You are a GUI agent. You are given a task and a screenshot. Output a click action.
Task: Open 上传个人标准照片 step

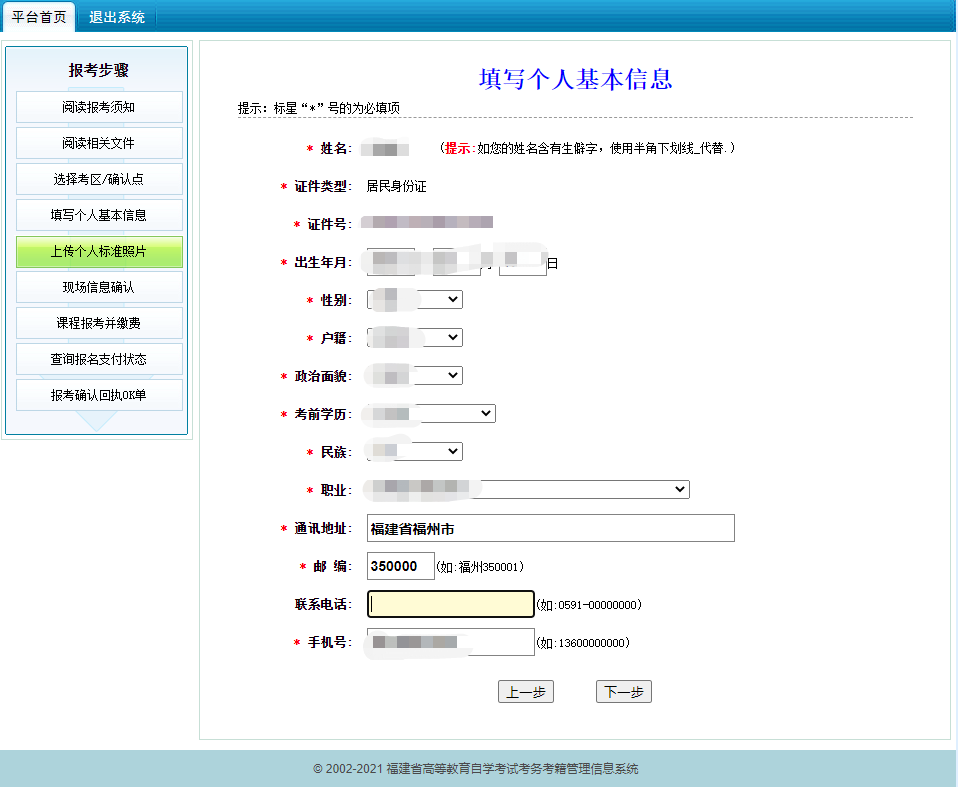click(99, 252)
